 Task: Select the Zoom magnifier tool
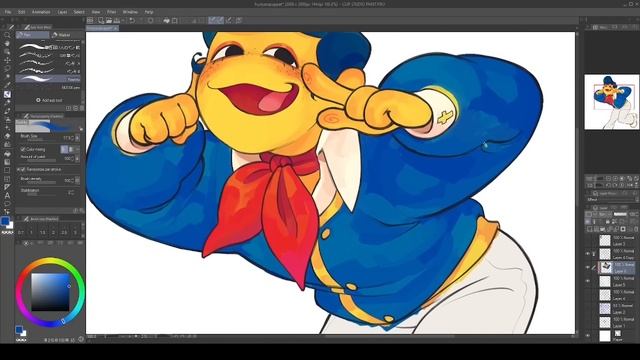pyautogui.click(x=7, y=36)
